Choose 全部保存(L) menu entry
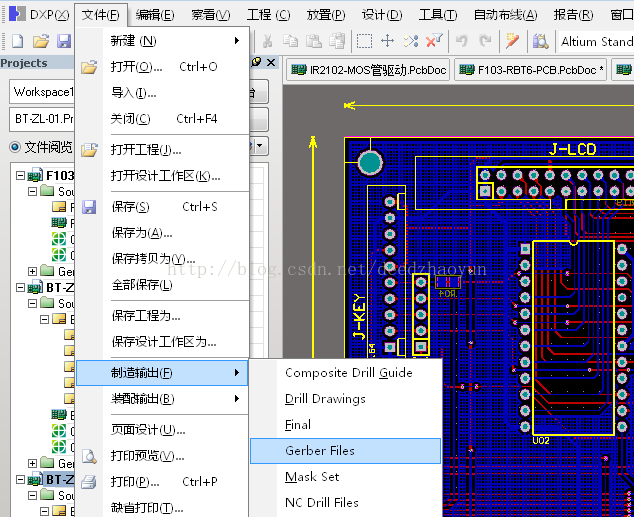634x517 pixels. (x=162, y=285)
